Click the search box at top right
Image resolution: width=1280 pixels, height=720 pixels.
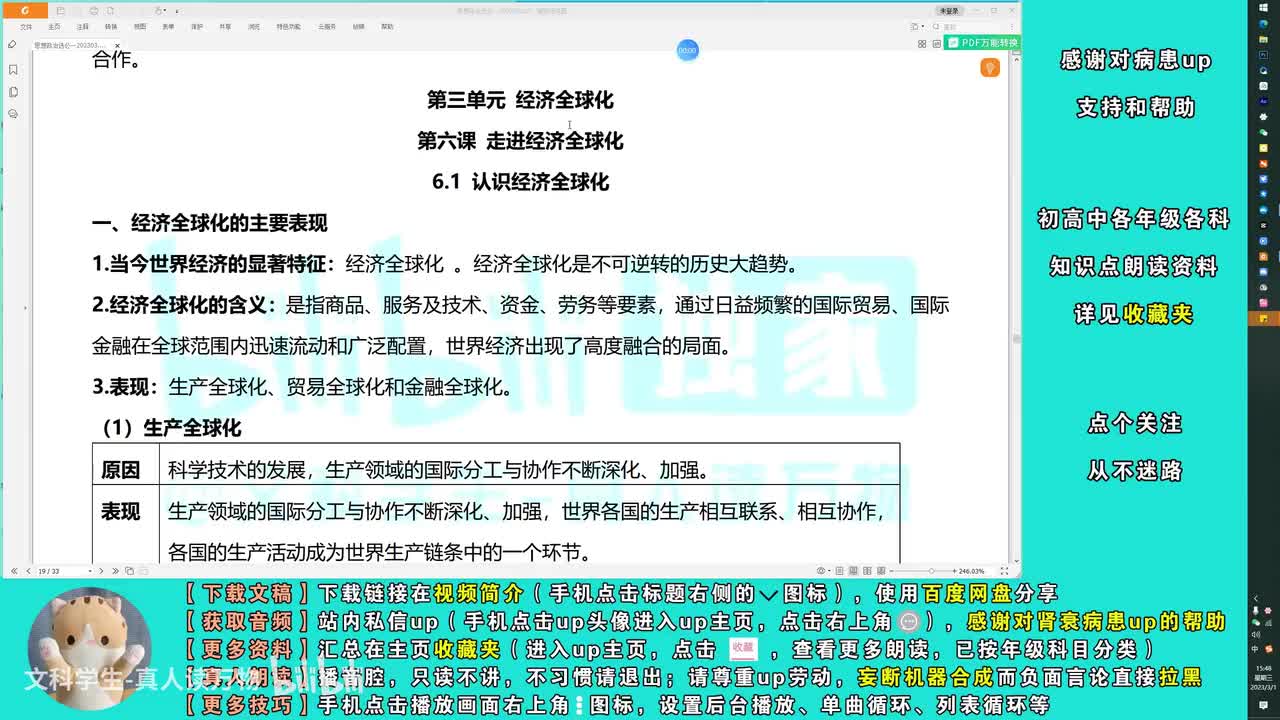click(x=966, y=27)
